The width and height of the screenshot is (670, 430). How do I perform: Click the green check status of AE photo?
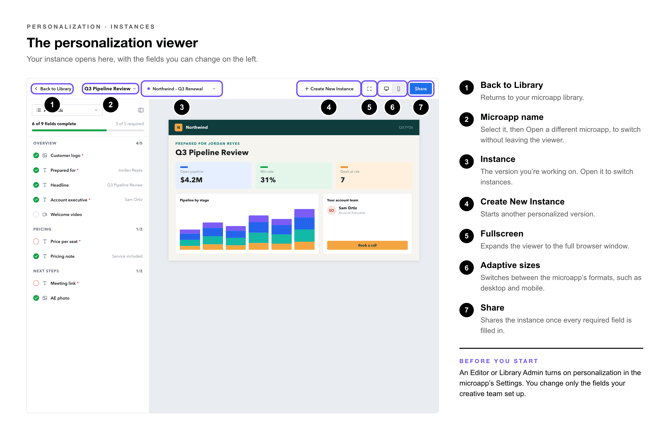coord(36,298)
